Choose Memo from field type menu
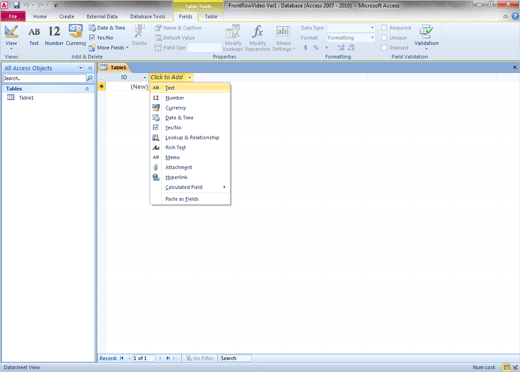The height and width of the screenshot is (372, 520). [190, 157]
